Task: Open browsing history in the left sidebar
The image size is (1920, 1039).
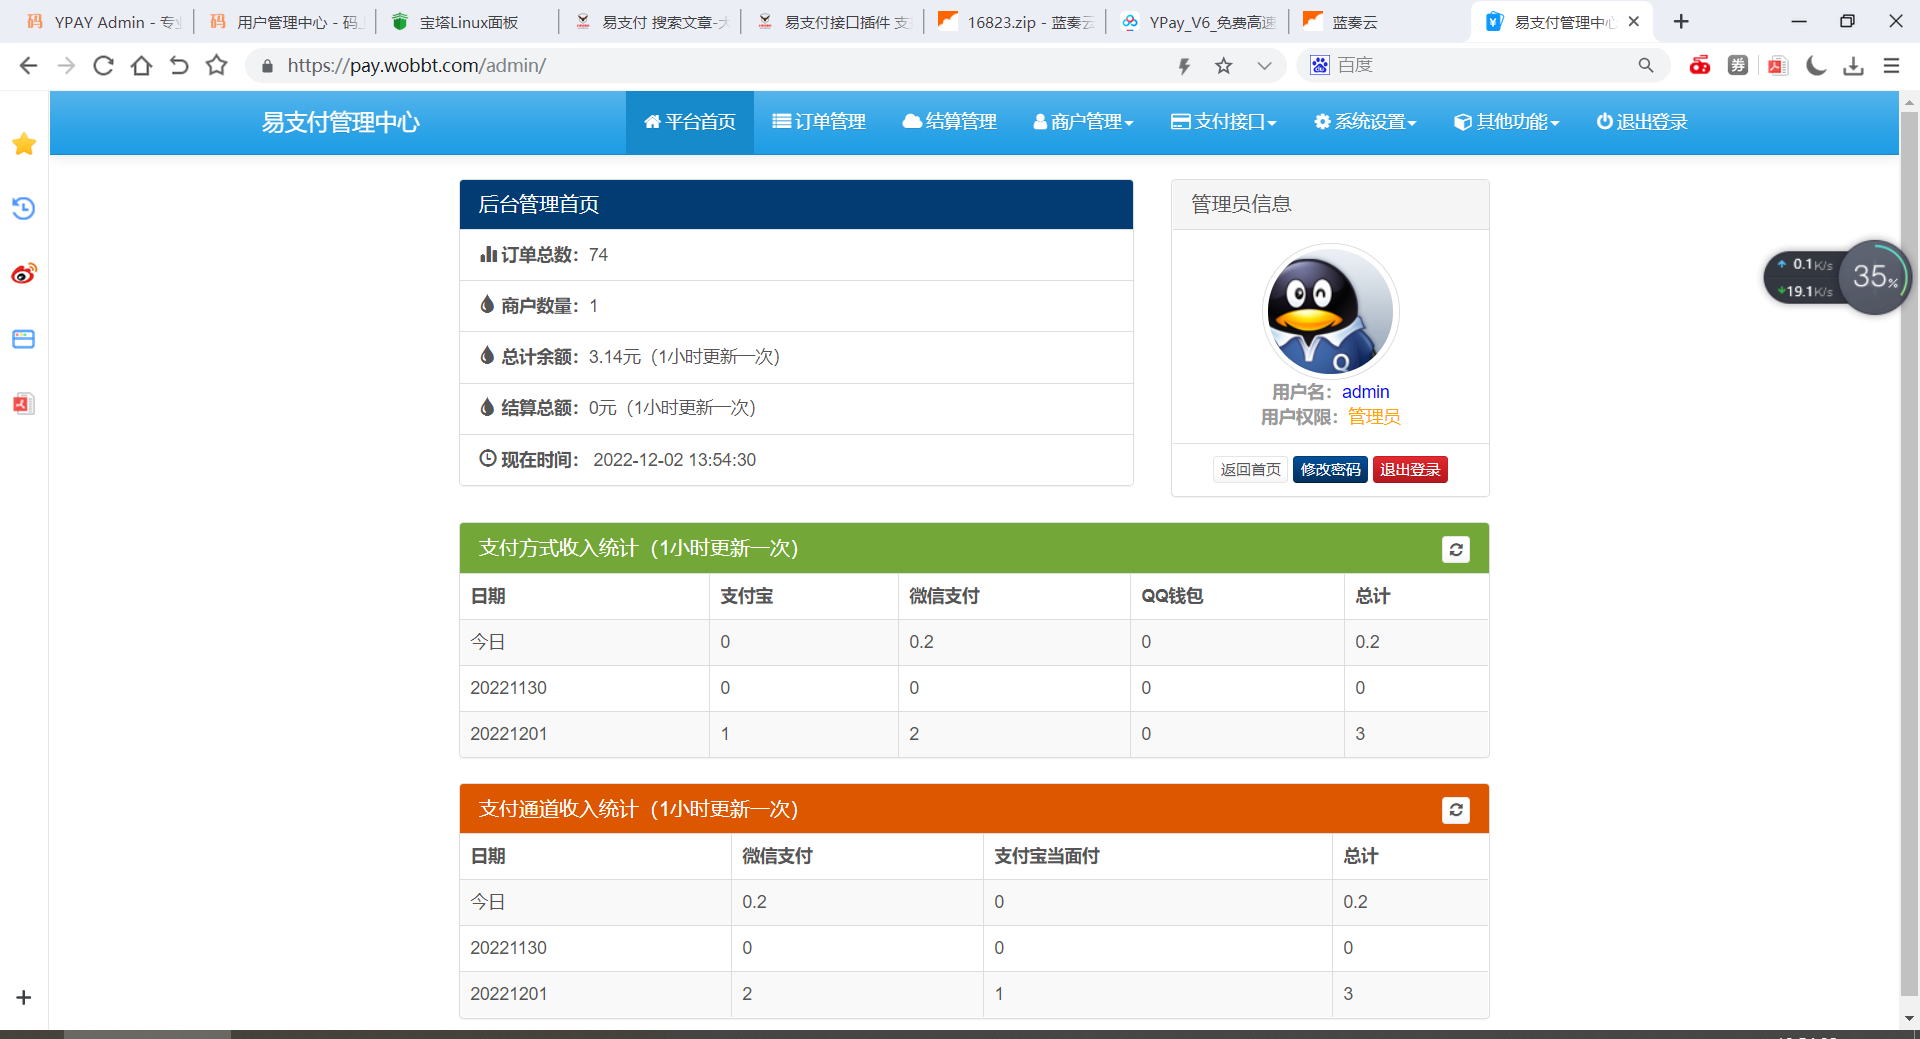Action: (x=23, y=209)
